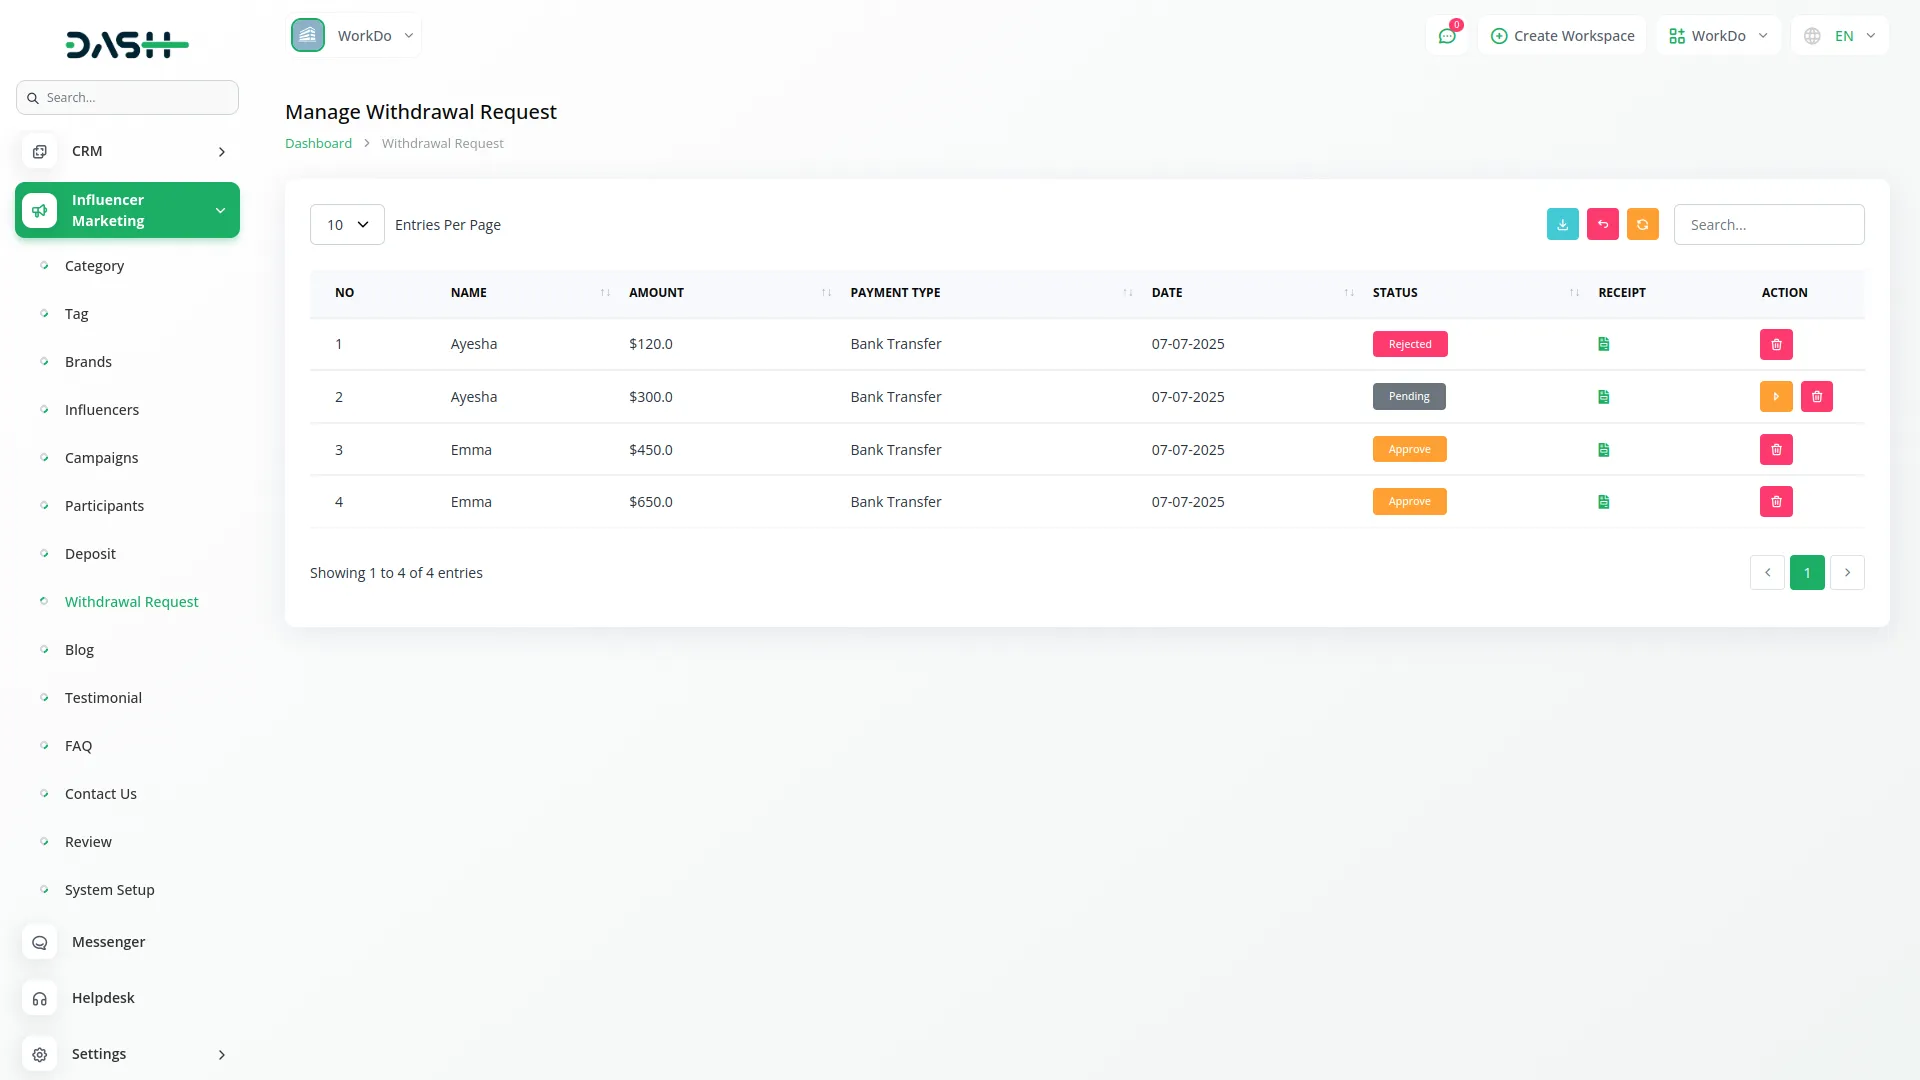The width and height of the screenshot is (1920, 1080).
Task: Click orange action arrow on pending request
Action: 1776,397
